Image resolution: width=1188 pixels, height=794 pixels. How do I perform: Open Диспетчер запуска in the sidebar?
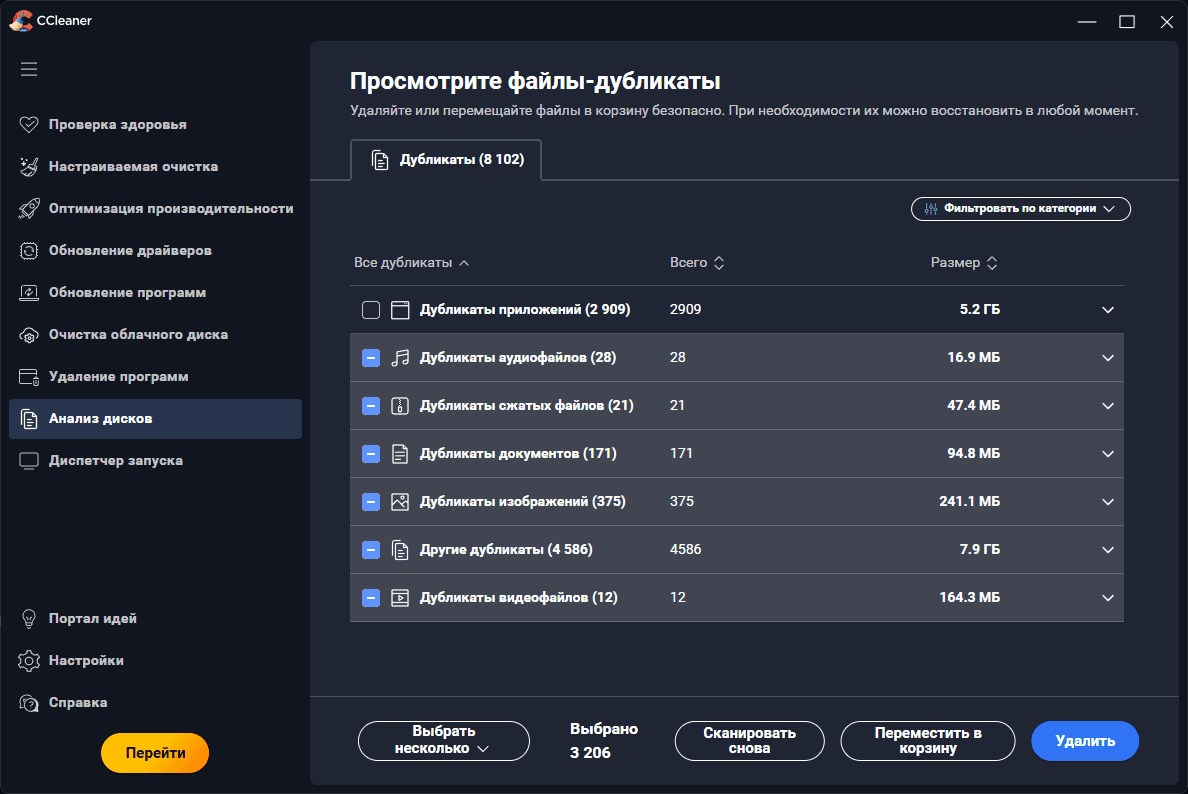(x=115, y=461)
